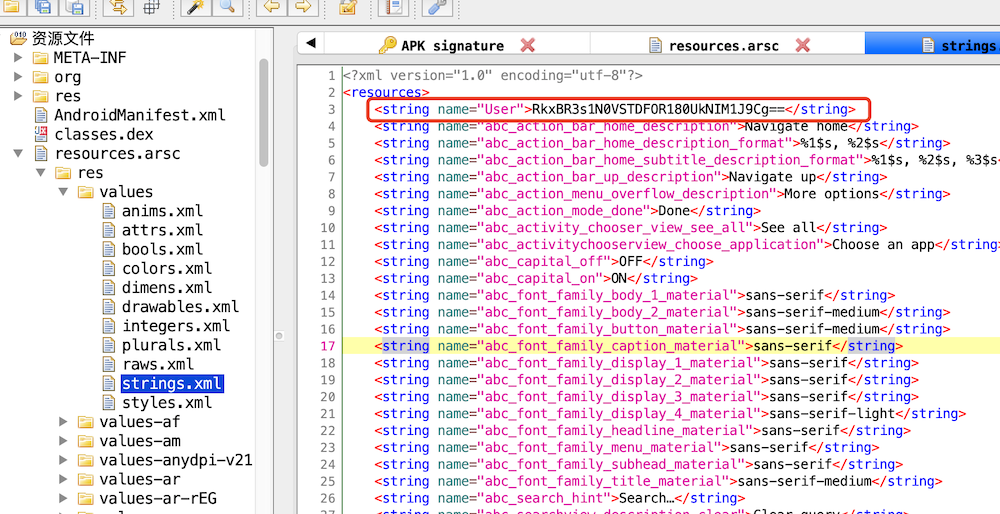The width and height of the screenshot is (1000, 514).
Task: Click the AndroidManifest.xml document icon
Action: point(41,115)
